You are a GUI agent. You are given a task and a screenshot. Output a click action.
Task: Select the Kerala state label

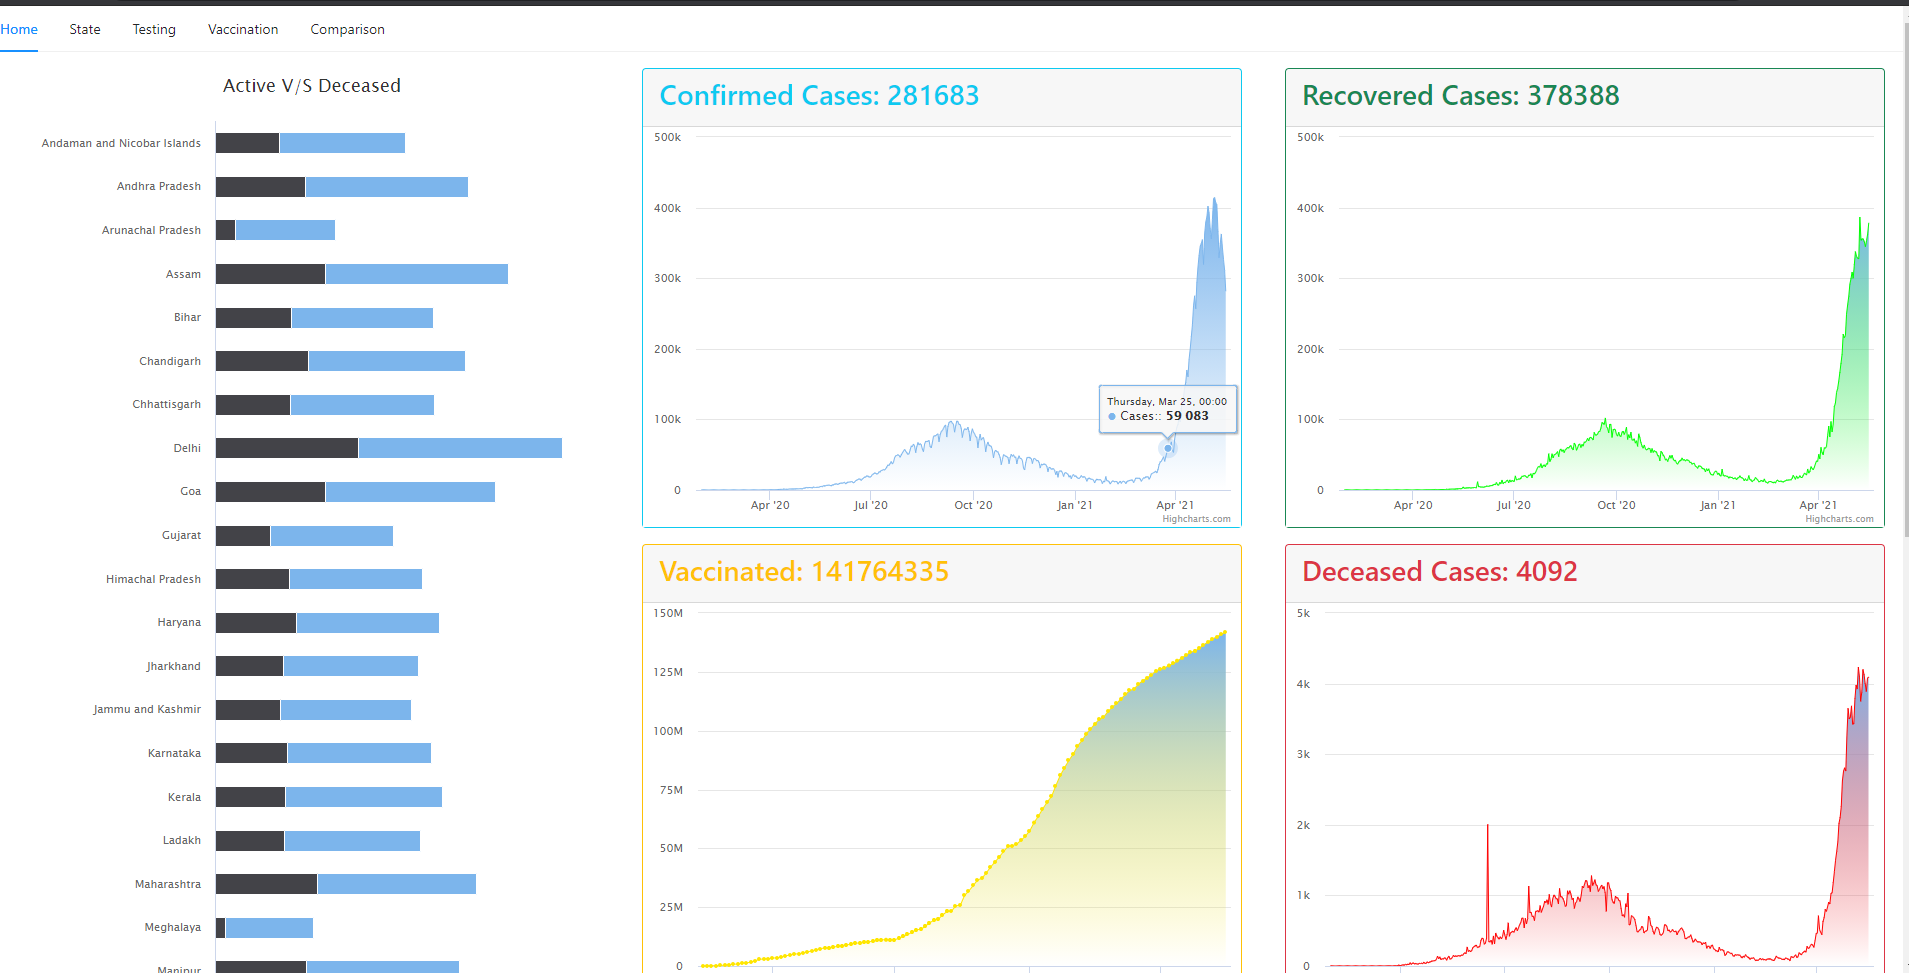point(184,797)
